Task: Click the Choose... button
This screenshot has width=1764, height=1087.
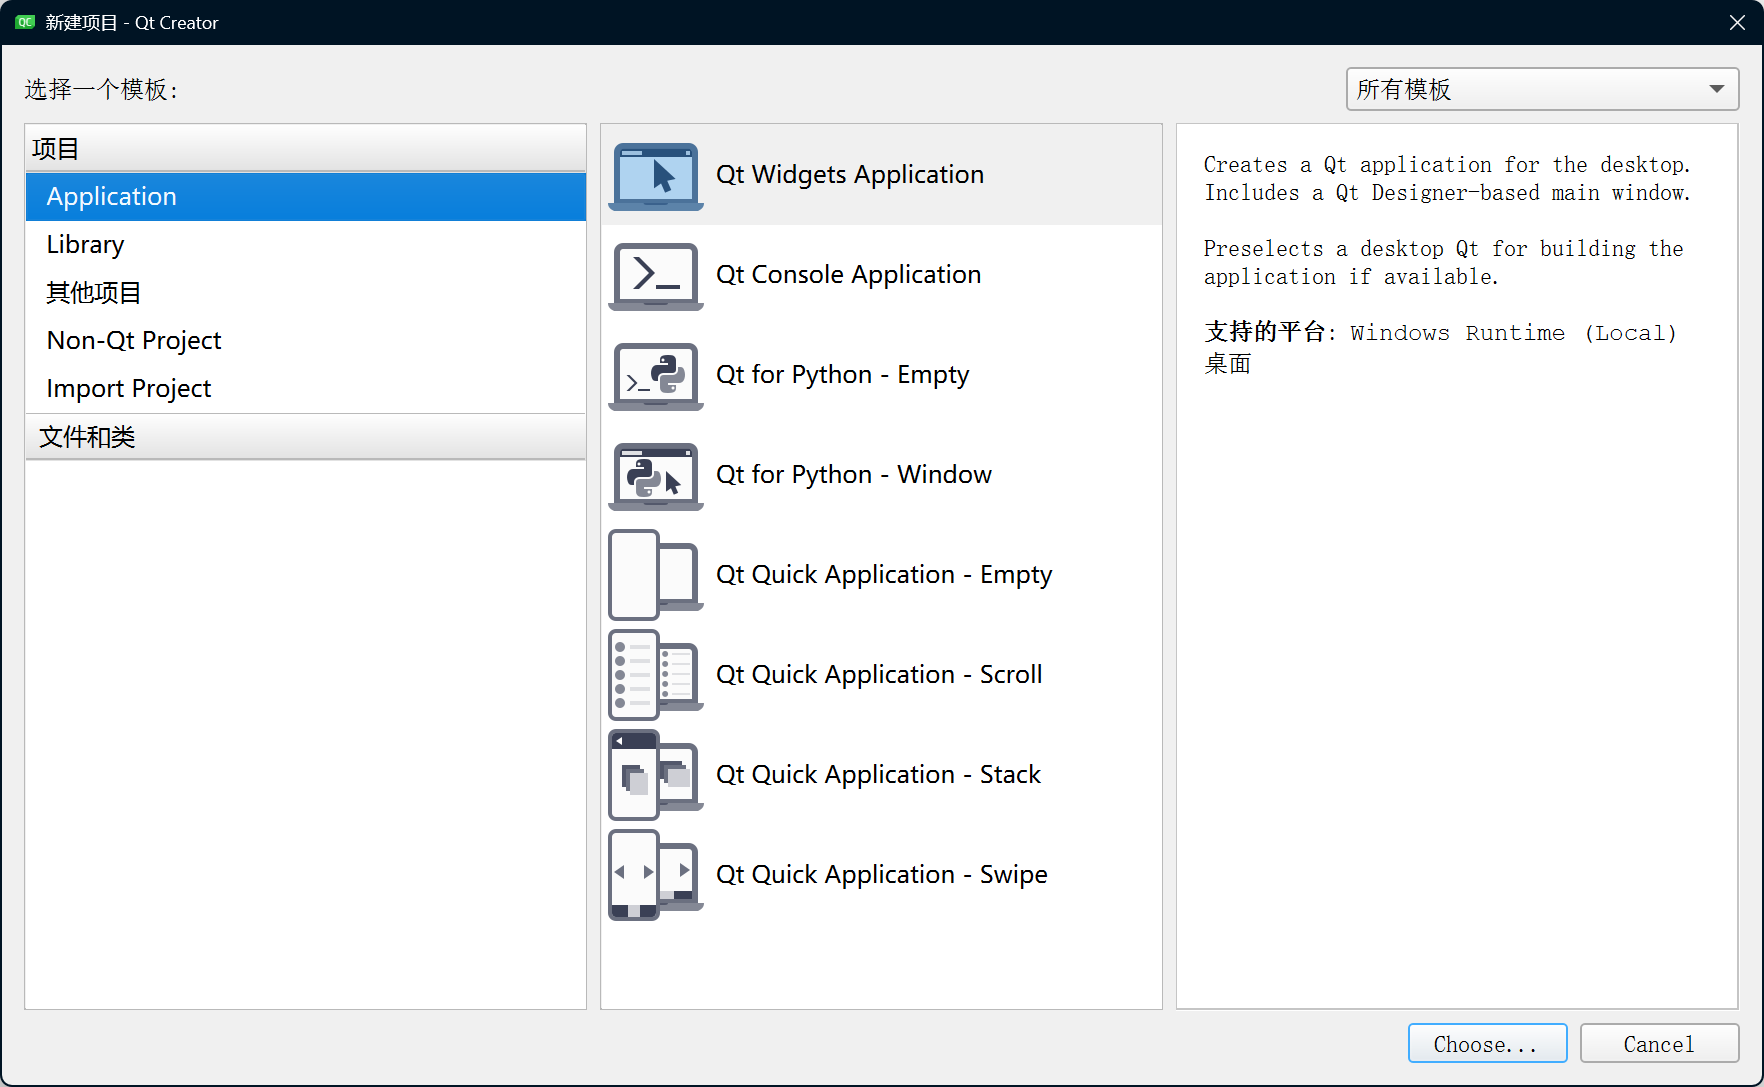Action: click(1487, 1044)
